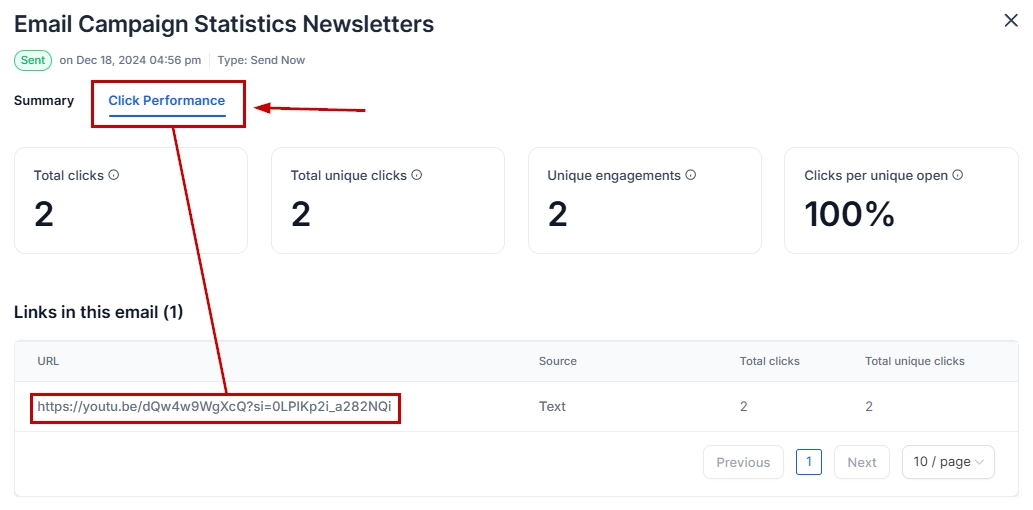
Task: Click the Total unique clicks column header
Action: pos(914,361)
